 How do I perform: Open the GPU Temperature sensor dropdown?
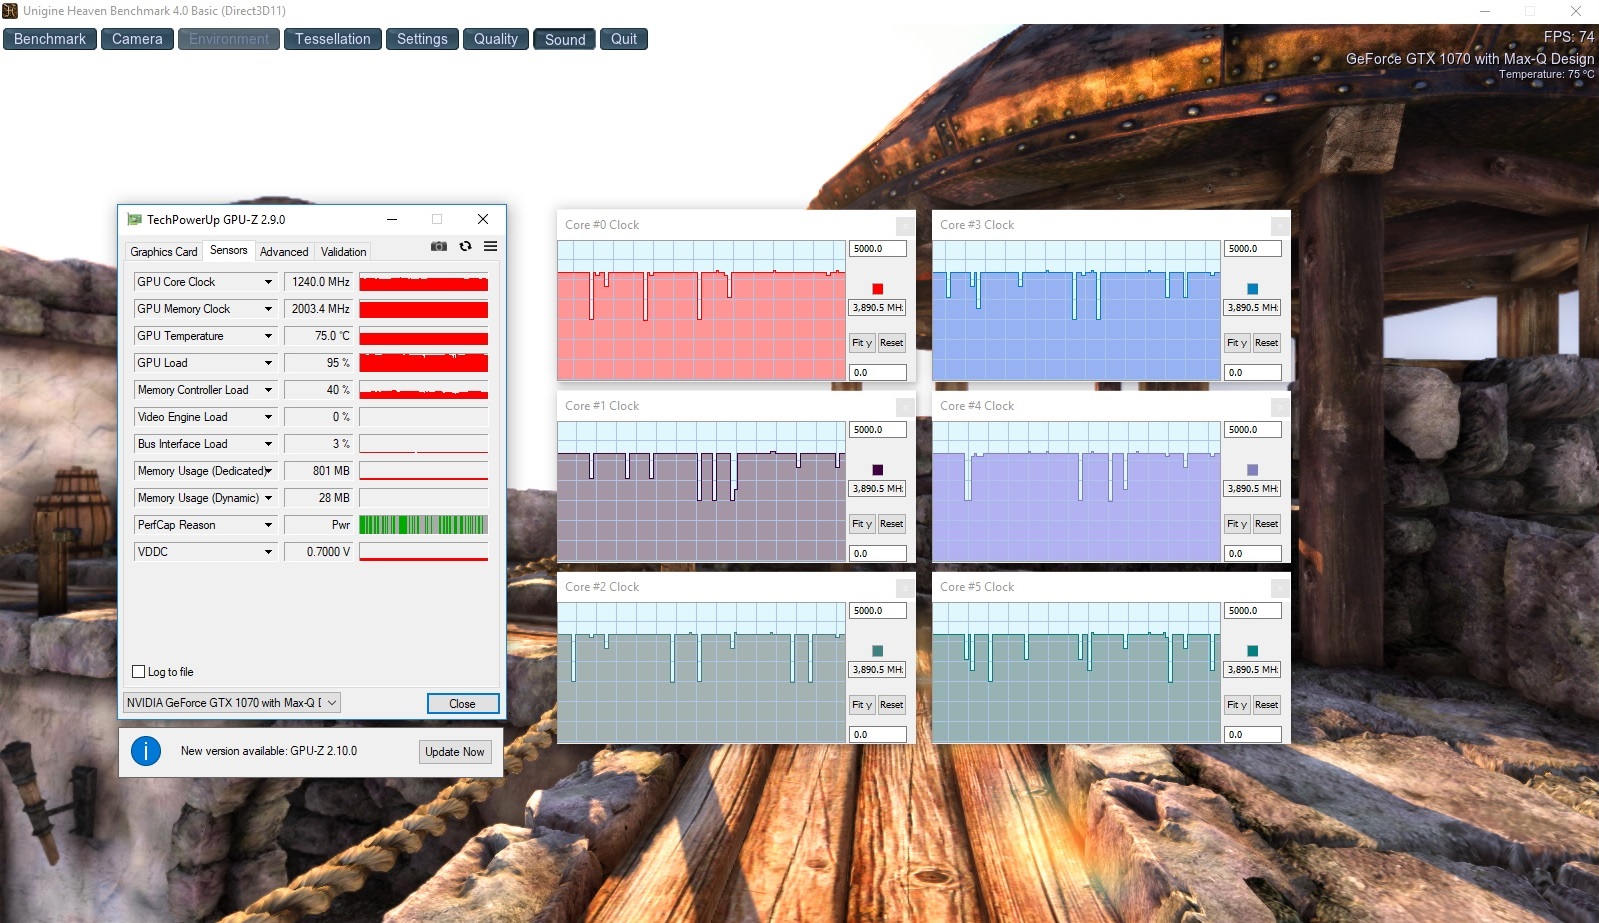pyautogui.click(x=268, y=336)
